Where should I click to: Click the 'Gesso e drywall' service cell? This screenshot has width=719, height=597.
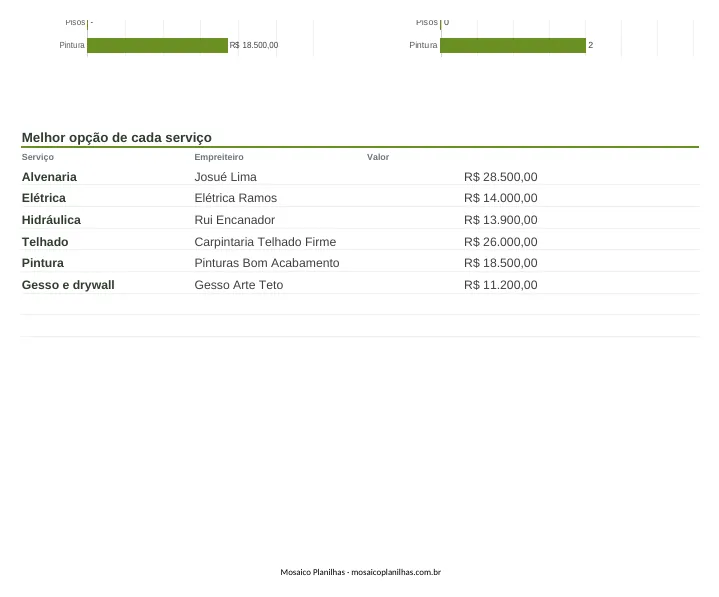click(68, 285)
